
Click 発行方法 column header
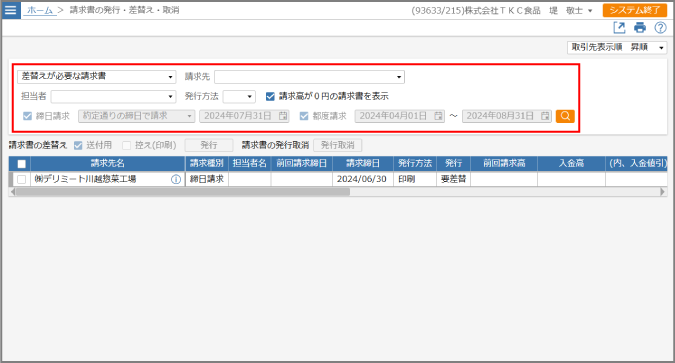pos(415,164)
